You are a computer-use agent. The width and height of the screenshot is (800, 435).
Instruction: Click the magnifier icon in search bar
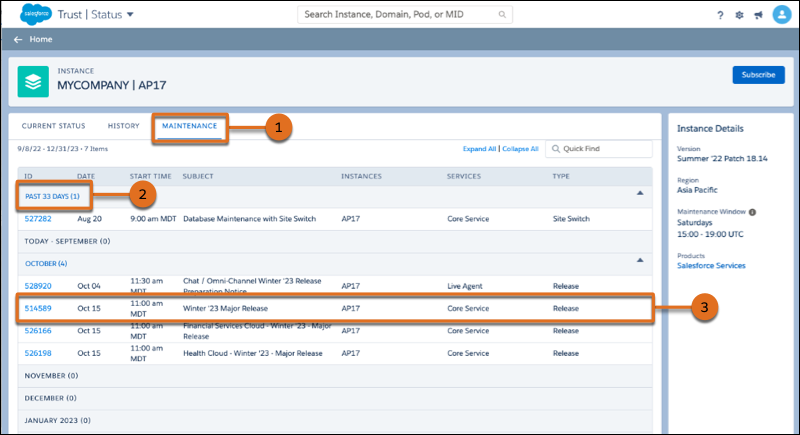click(502, 15)
